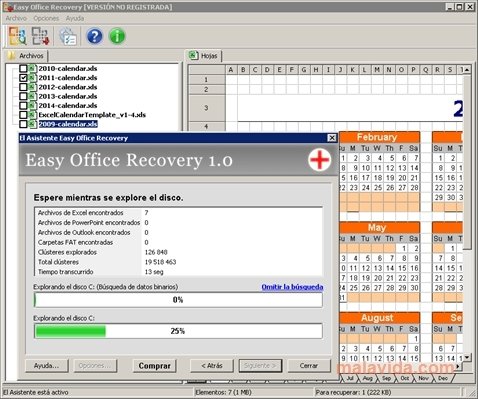Screen dimensions: 478x399
Task: Uncheck the 2011-calendar.xls checkbox
Action: click(x=23, y=78)
